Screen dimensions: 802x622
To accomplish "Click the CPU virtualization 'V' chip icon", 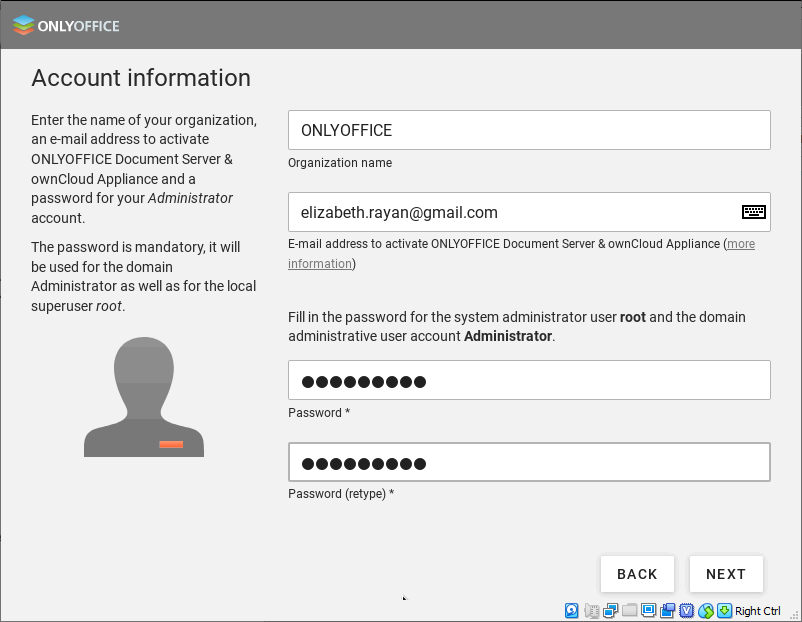I will click(686, 611).
